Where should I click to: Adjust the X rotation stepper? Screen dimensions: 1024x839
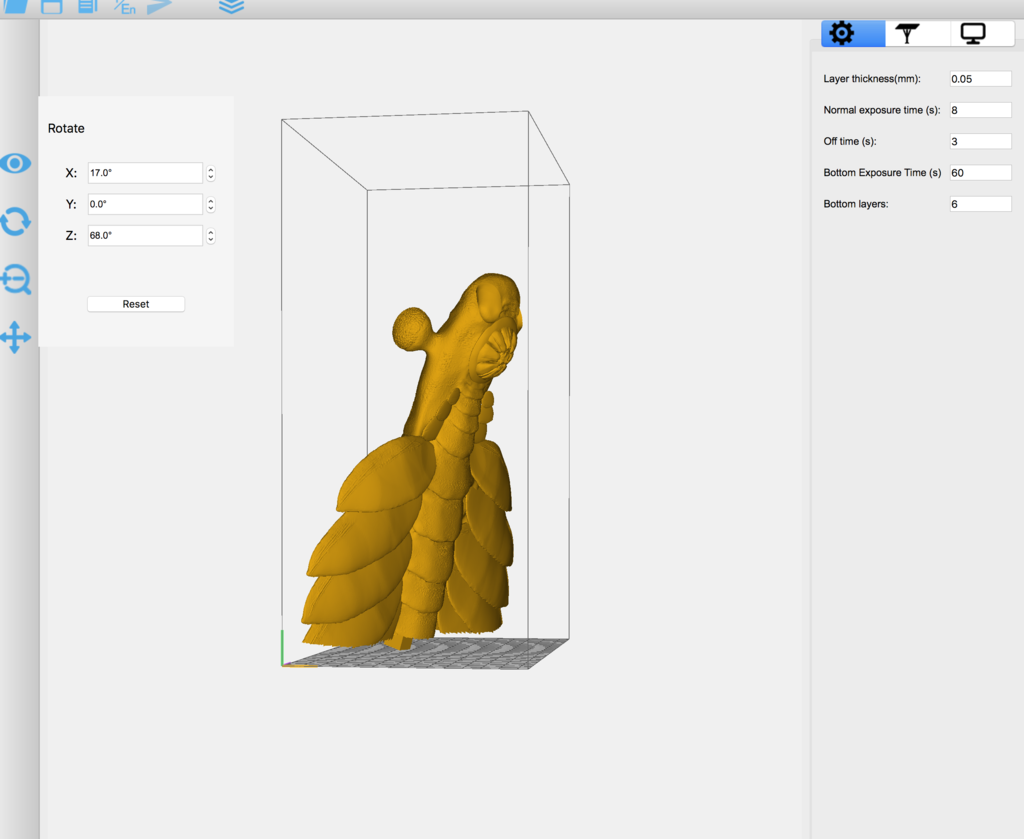[211, 173]
